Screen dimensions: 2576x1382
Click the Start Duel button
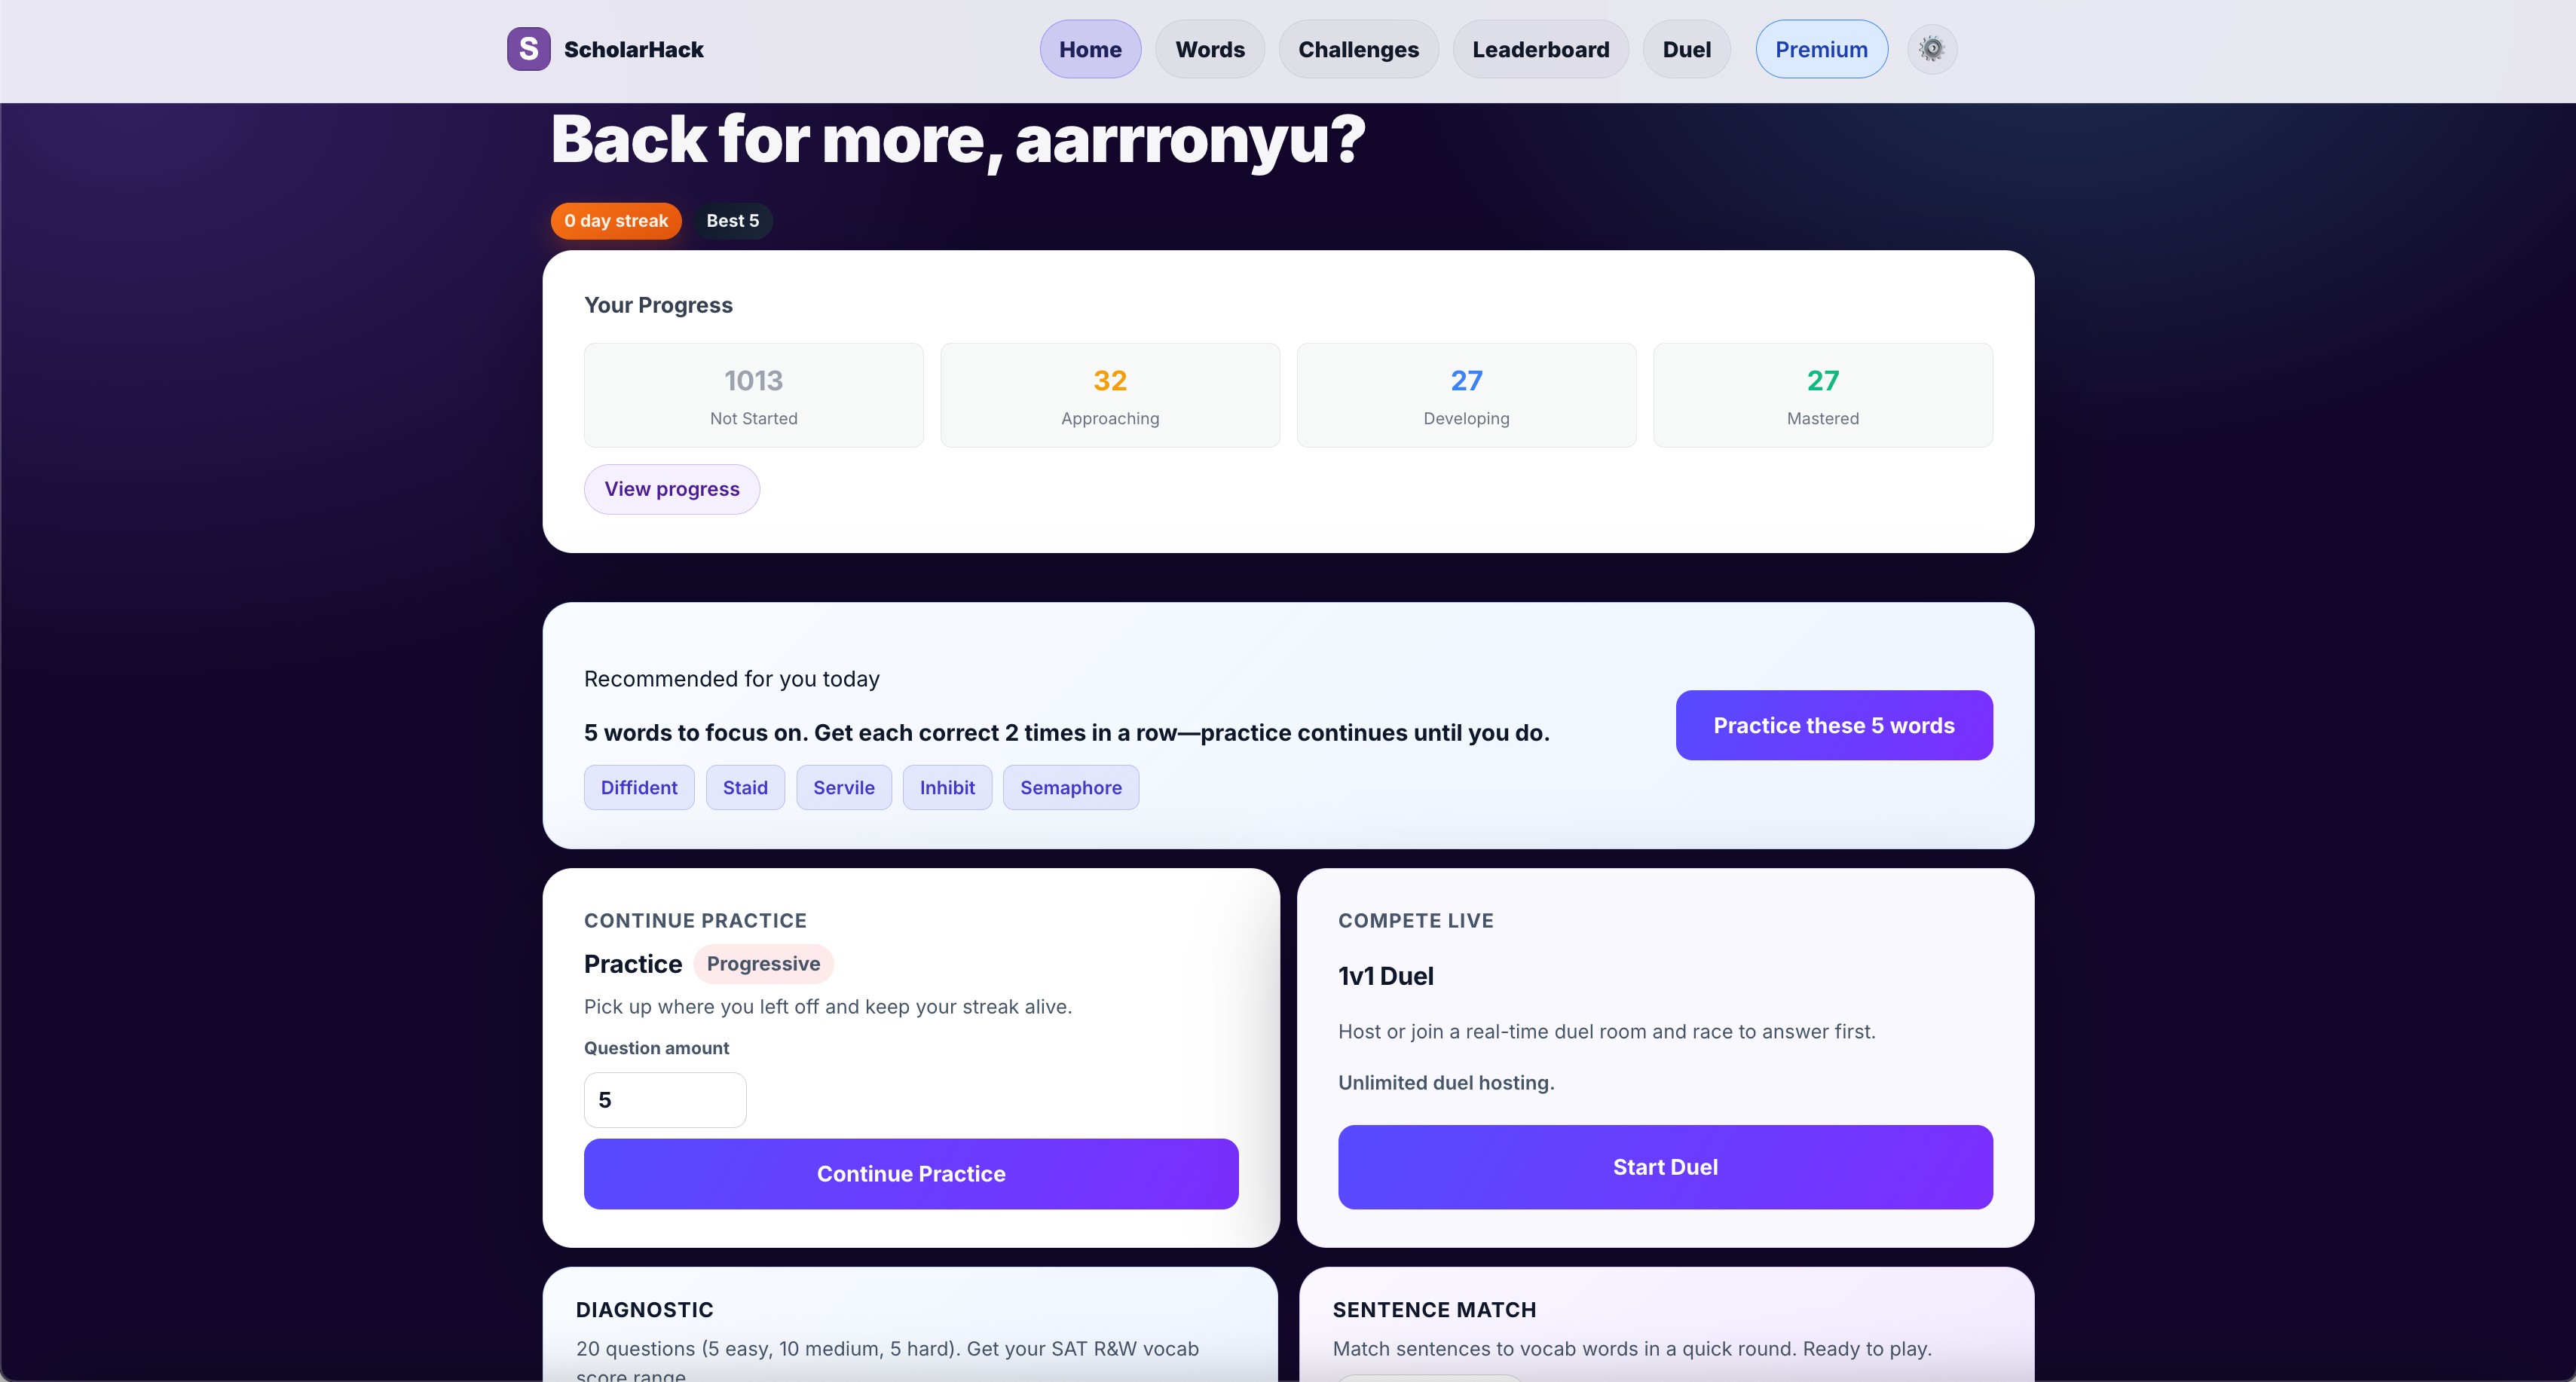(1664, 1167)
